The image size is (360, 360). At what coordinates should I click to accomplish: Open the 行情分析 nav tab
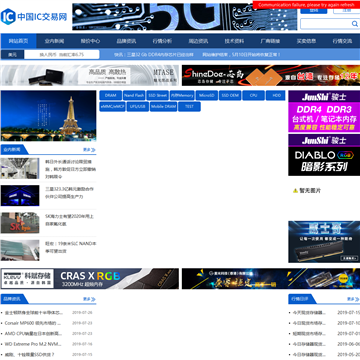162,41
